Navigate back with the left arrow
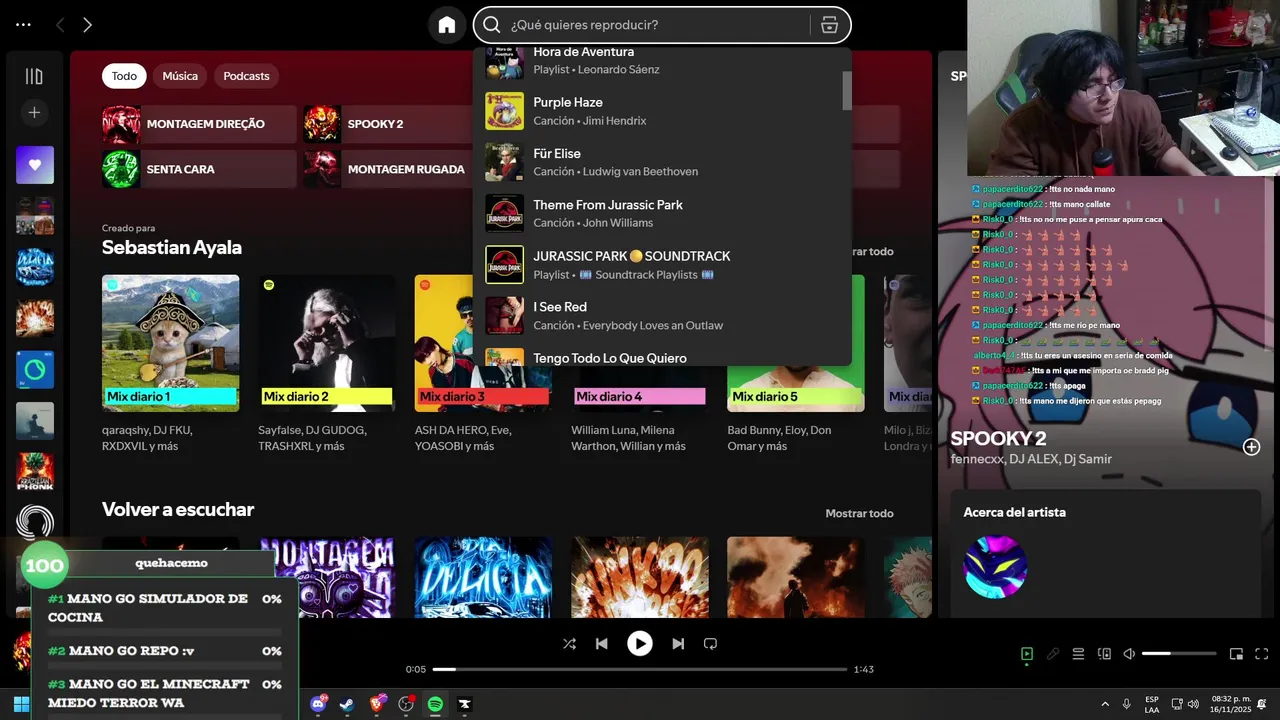 click(60, 25)
